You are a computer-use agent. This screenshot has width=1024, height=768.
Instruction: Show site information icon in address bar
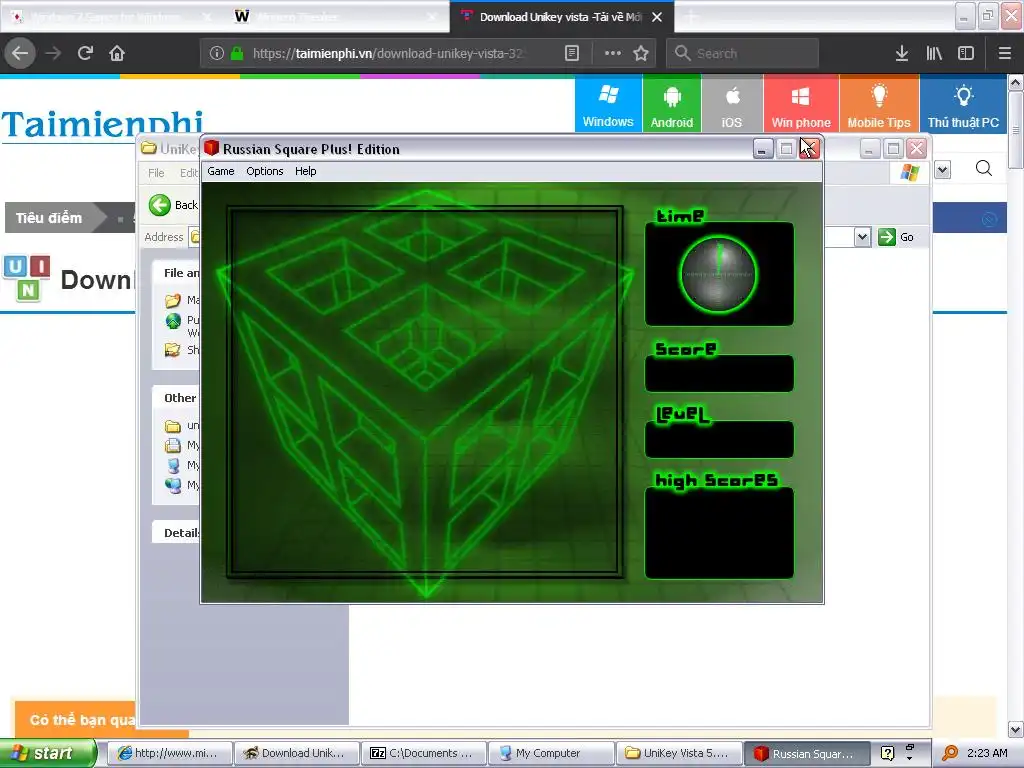217,54
